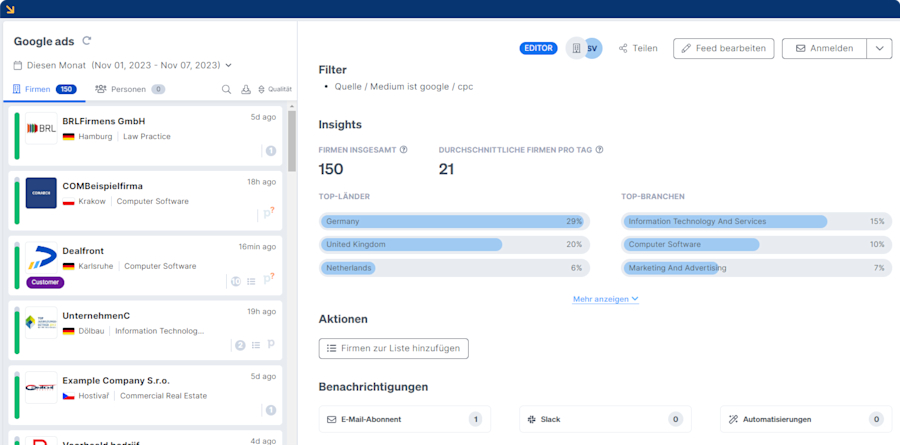The image size is (900, 445).
Task: Open the Automatisierungen notification card
Action: coord(806,419)
